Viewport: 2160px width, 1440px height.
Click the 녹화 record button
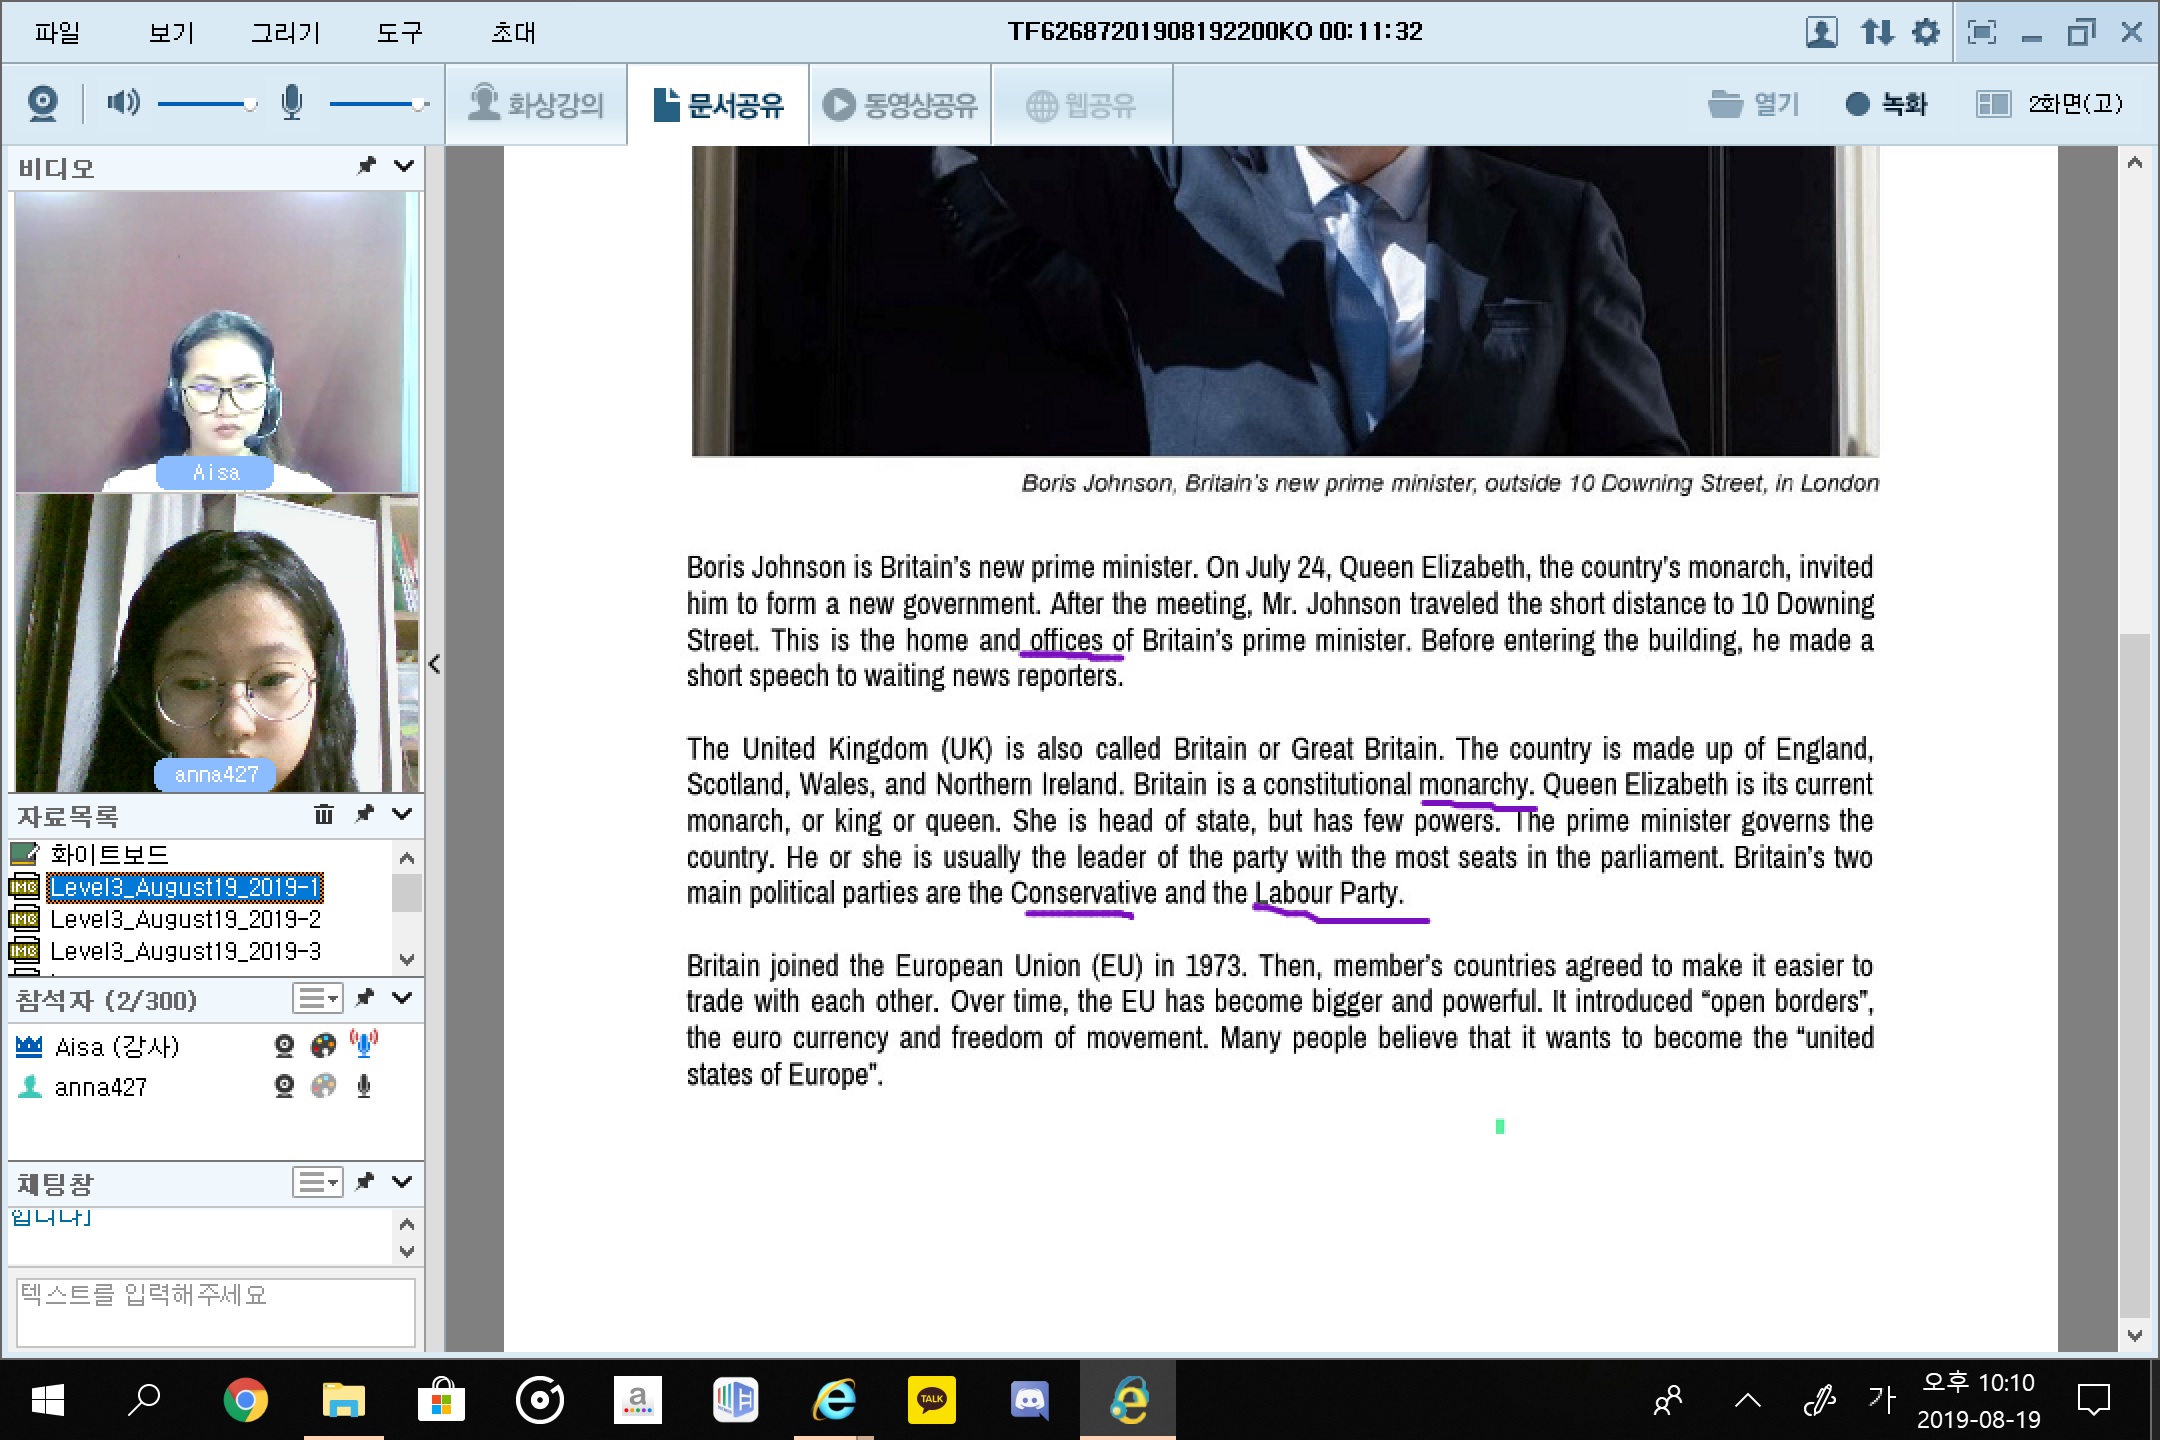(1886, 104)
